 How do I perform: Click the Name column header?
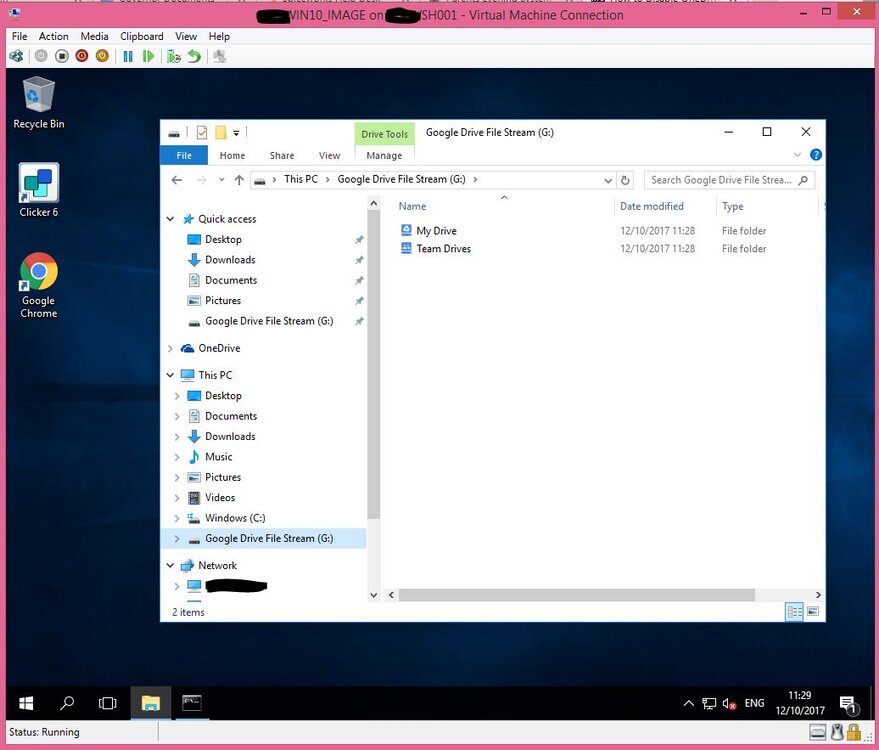point(412,206)
